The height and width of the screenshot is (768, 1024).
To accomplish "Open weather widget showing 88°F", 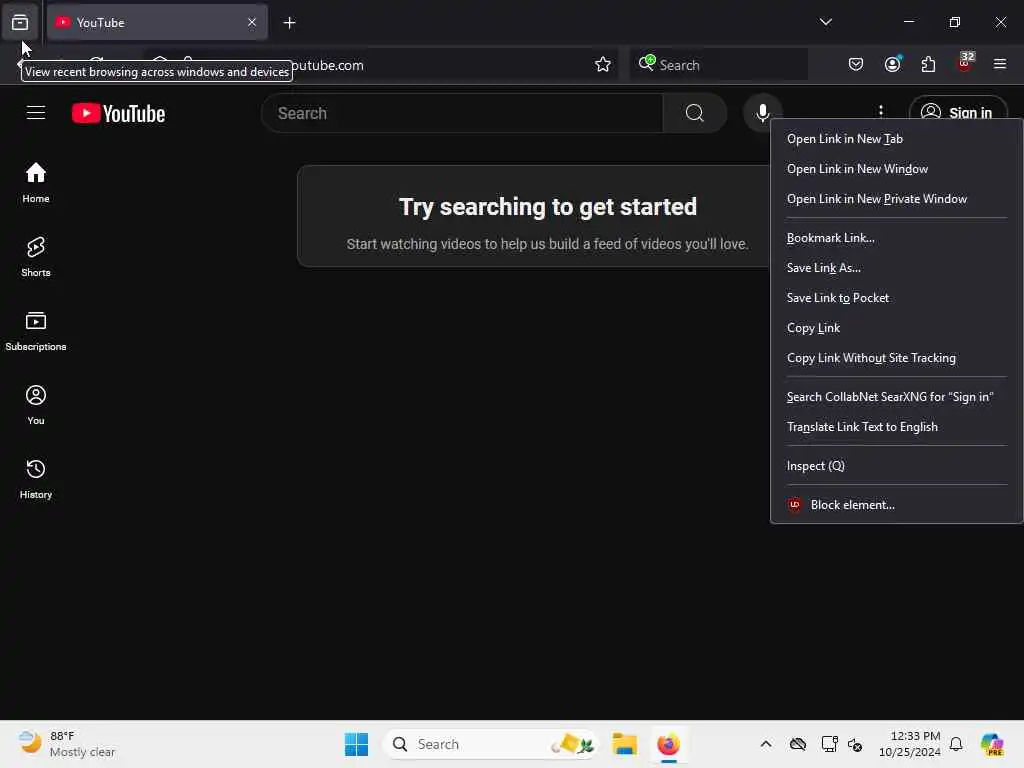I will click(67, 744).
